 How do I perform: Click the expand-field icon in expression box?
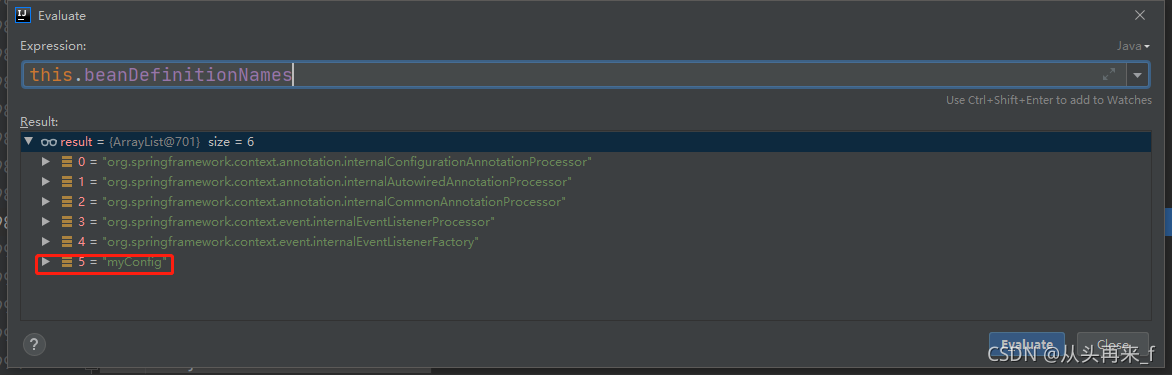click(1109, 74)
